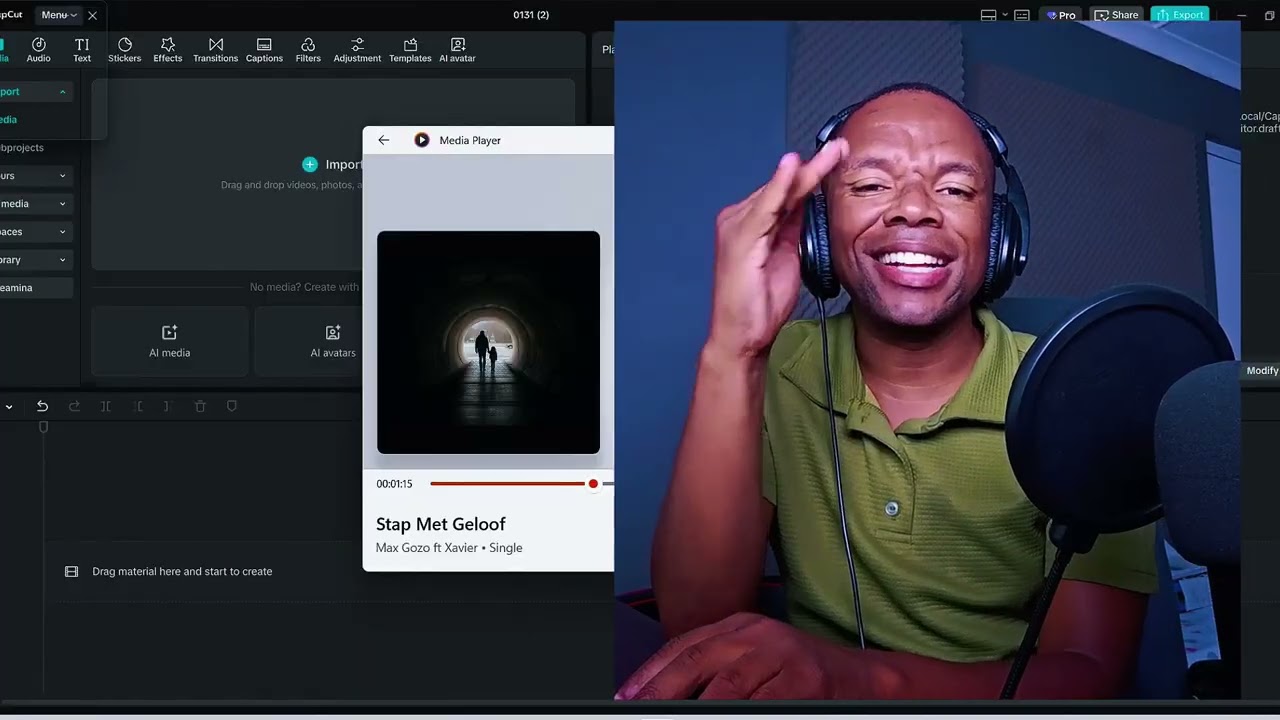Open the CapCut Menu dropdown
1280x720 pixels.
click(58, 15)
